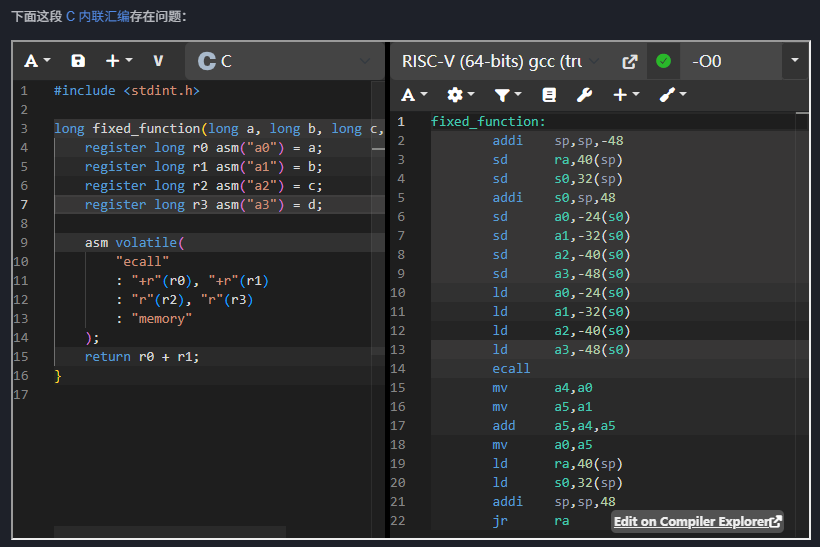
Task: Click the save source file icon
Action: [x=78, y=61]
